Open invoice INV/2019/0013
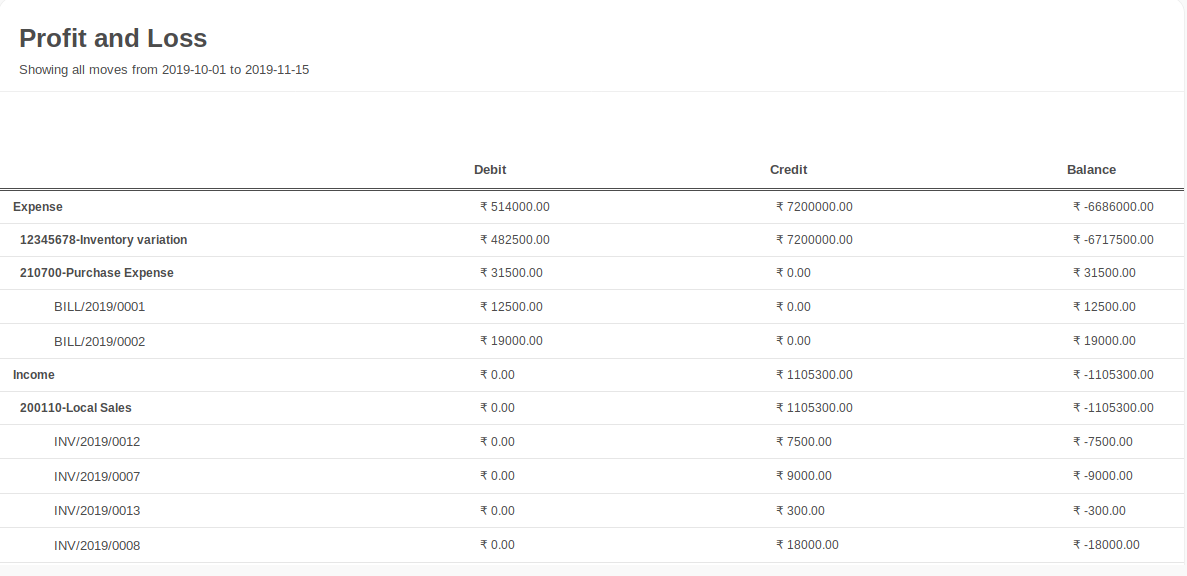Viewport: 1187px width, 576px height. (97, 511)
